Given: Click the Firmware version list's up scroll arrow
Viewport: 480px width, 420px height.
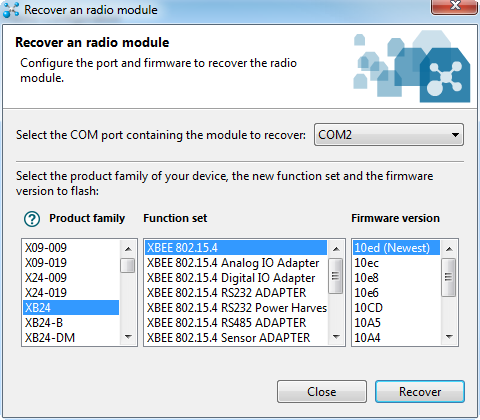Looking at the screenshot, I should tap(449, 249).
